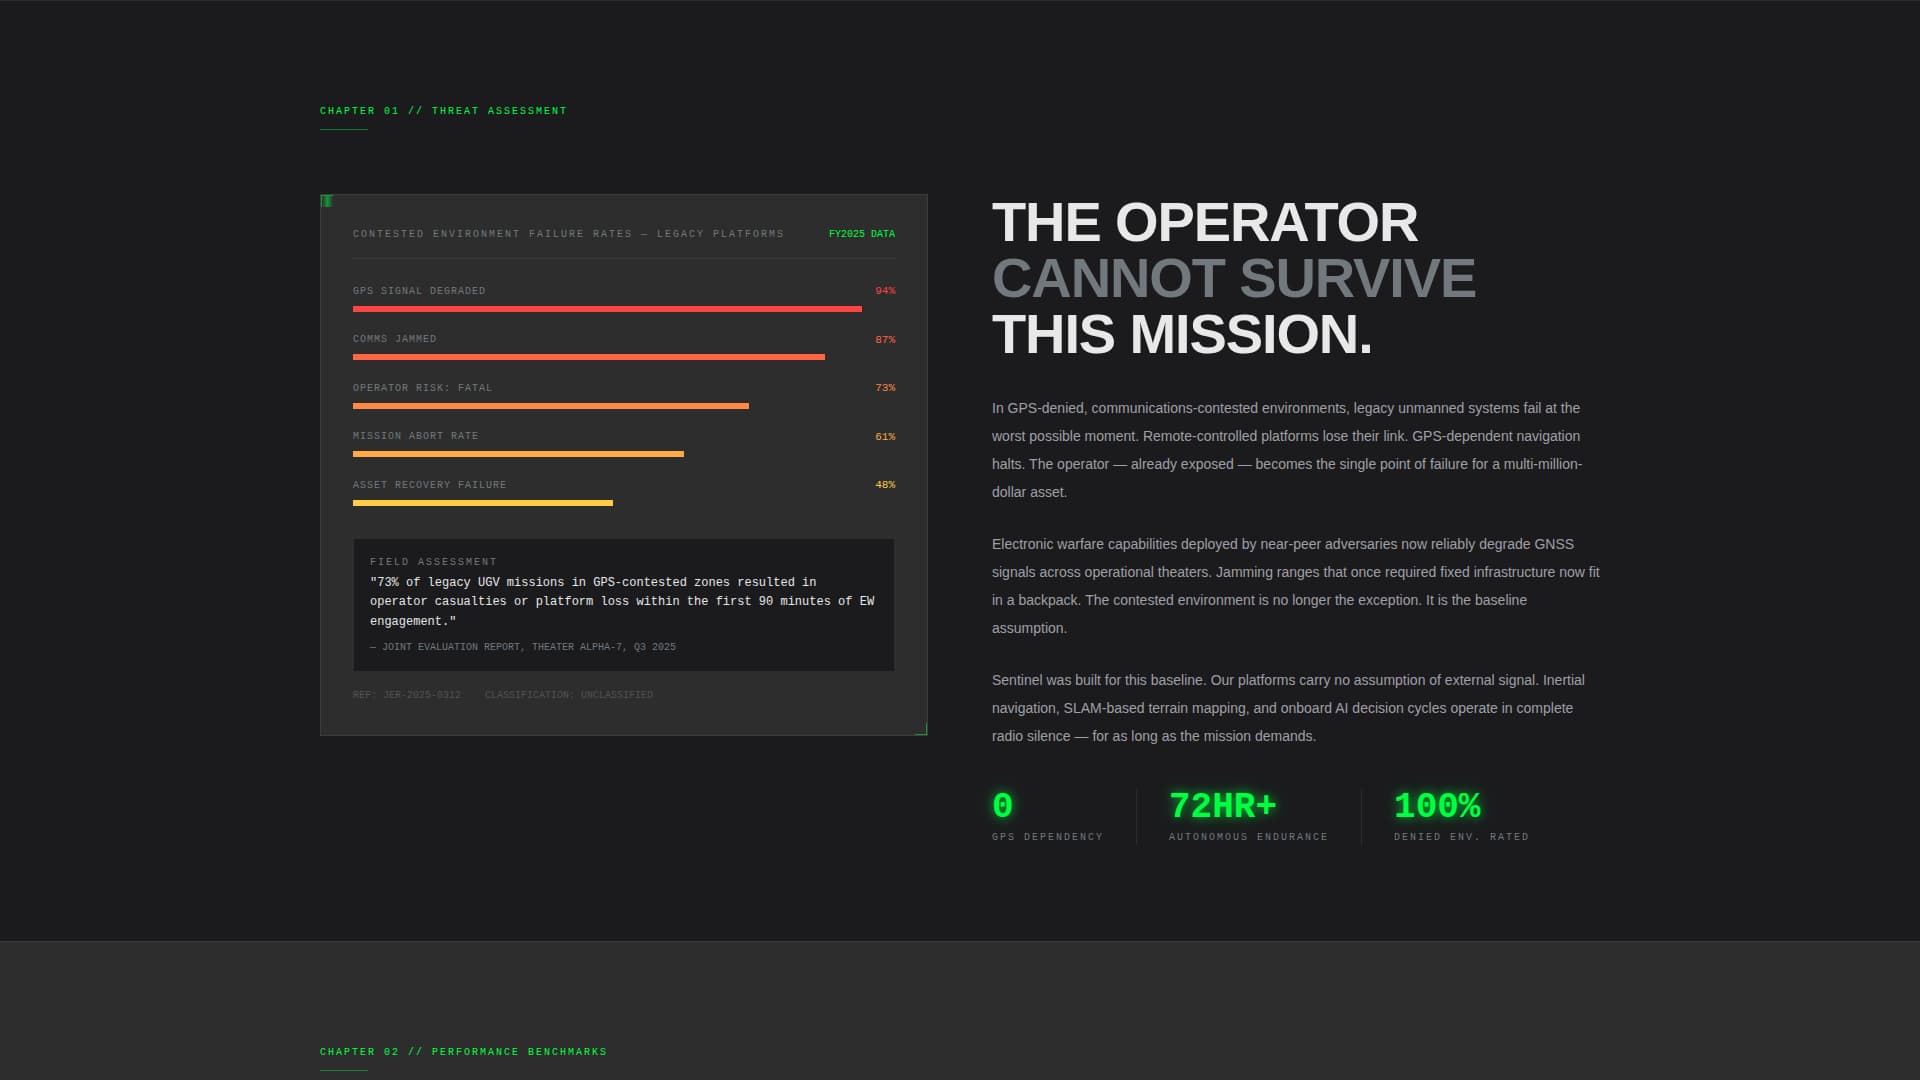Click the Operator Risk: Fatal orange bar

coord(551,406)
